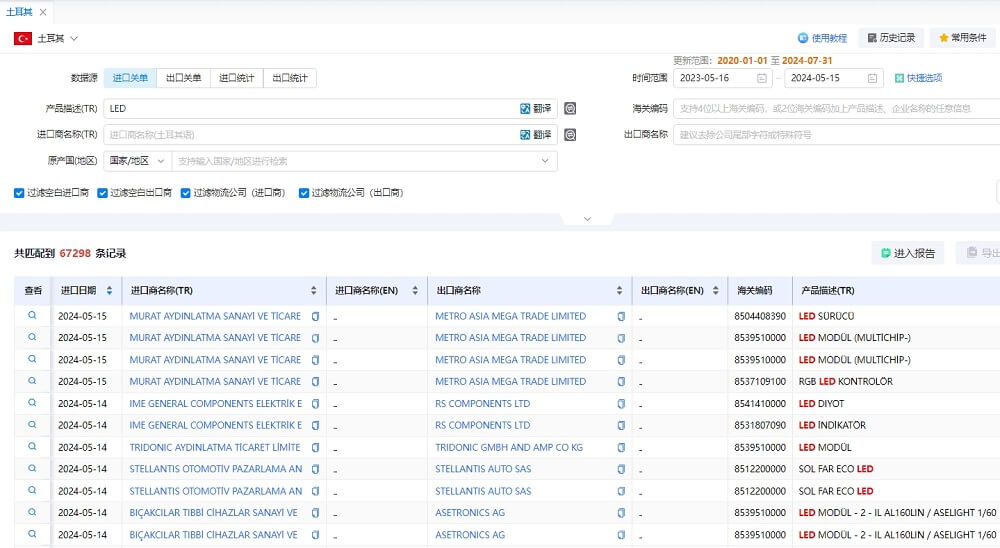Toggle 过滤空白进口商 checkbox
The image size is (1000, 548).
click(x=19, y=193)
